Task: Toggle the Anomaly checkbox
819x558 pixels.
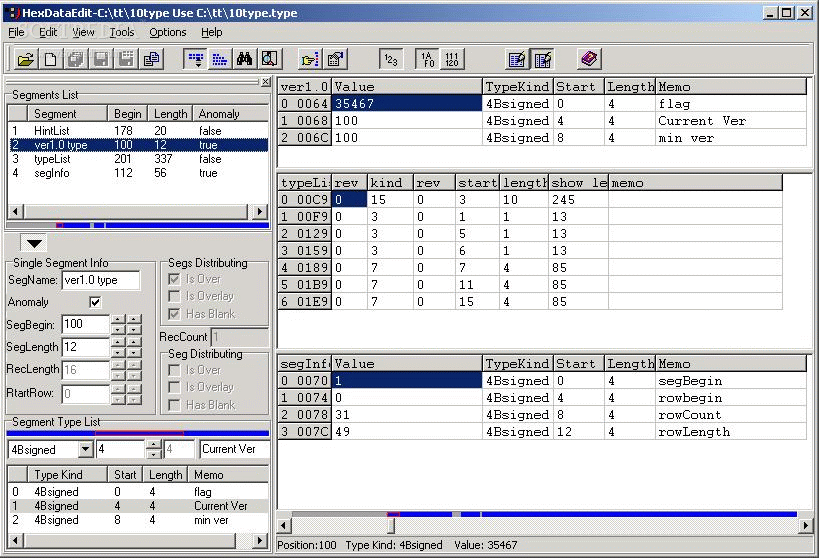Action: pyautogui.click(x=95, y=302)
